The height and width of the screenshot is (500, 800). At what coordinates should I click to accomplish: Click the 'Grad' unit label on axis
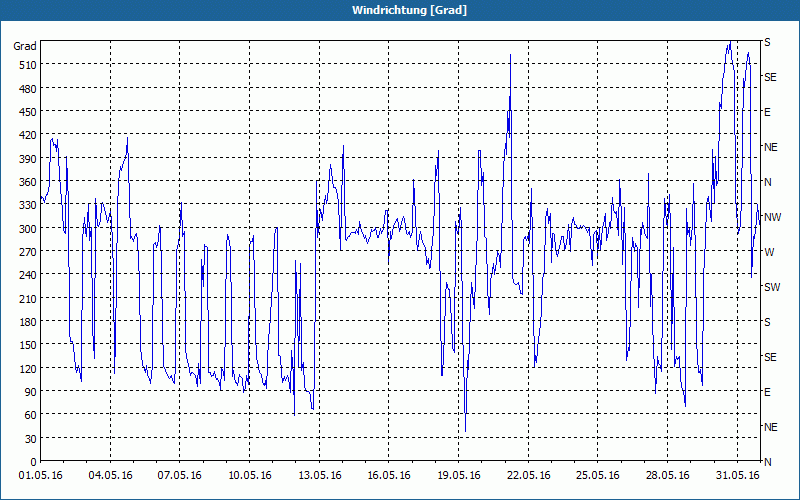click(24, 46)
